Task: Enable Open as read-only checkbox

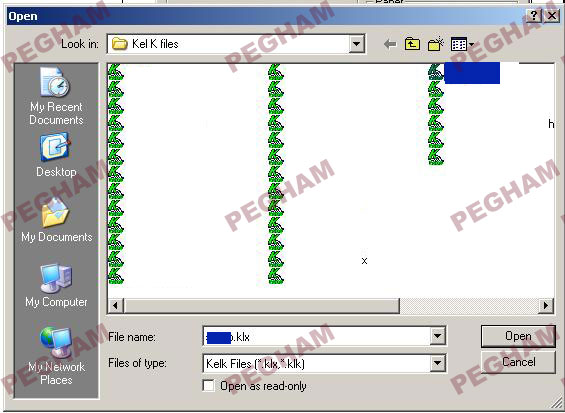Action: 209,386
